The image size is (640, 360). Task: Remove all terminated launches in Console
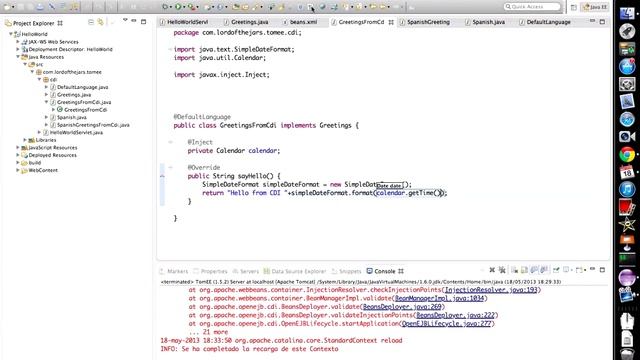502,270
